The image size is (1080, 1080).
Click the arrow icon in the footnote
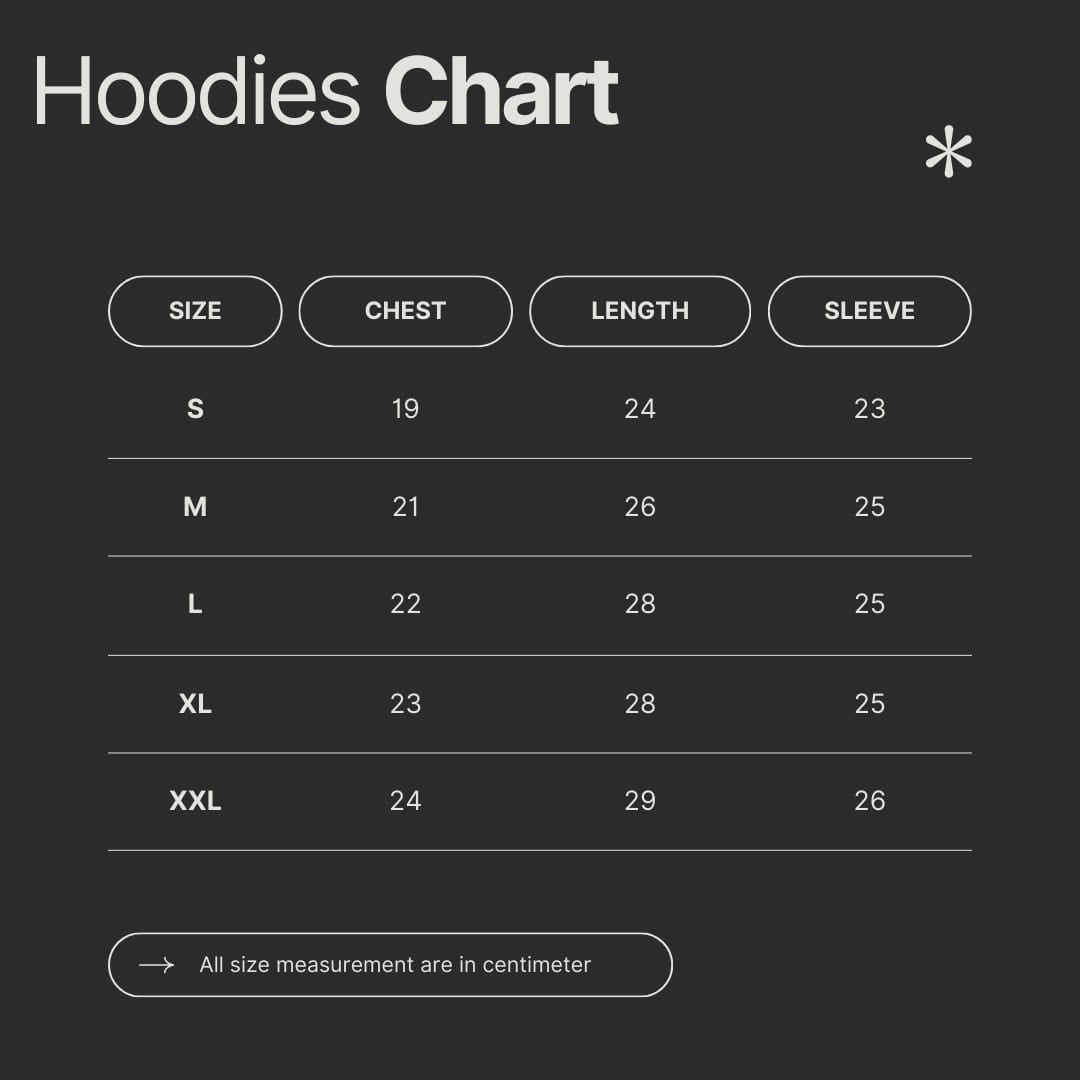click(156, 965)
